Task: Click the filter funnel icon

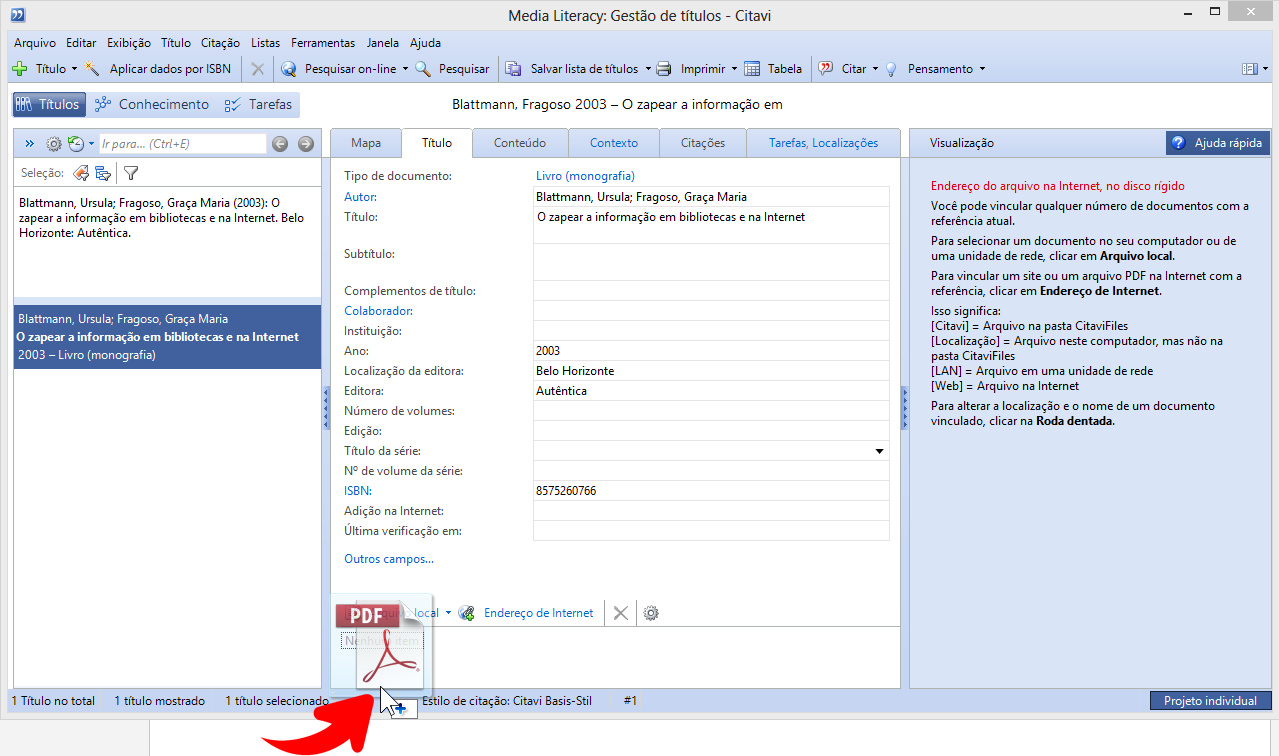Action: point(131,173)
